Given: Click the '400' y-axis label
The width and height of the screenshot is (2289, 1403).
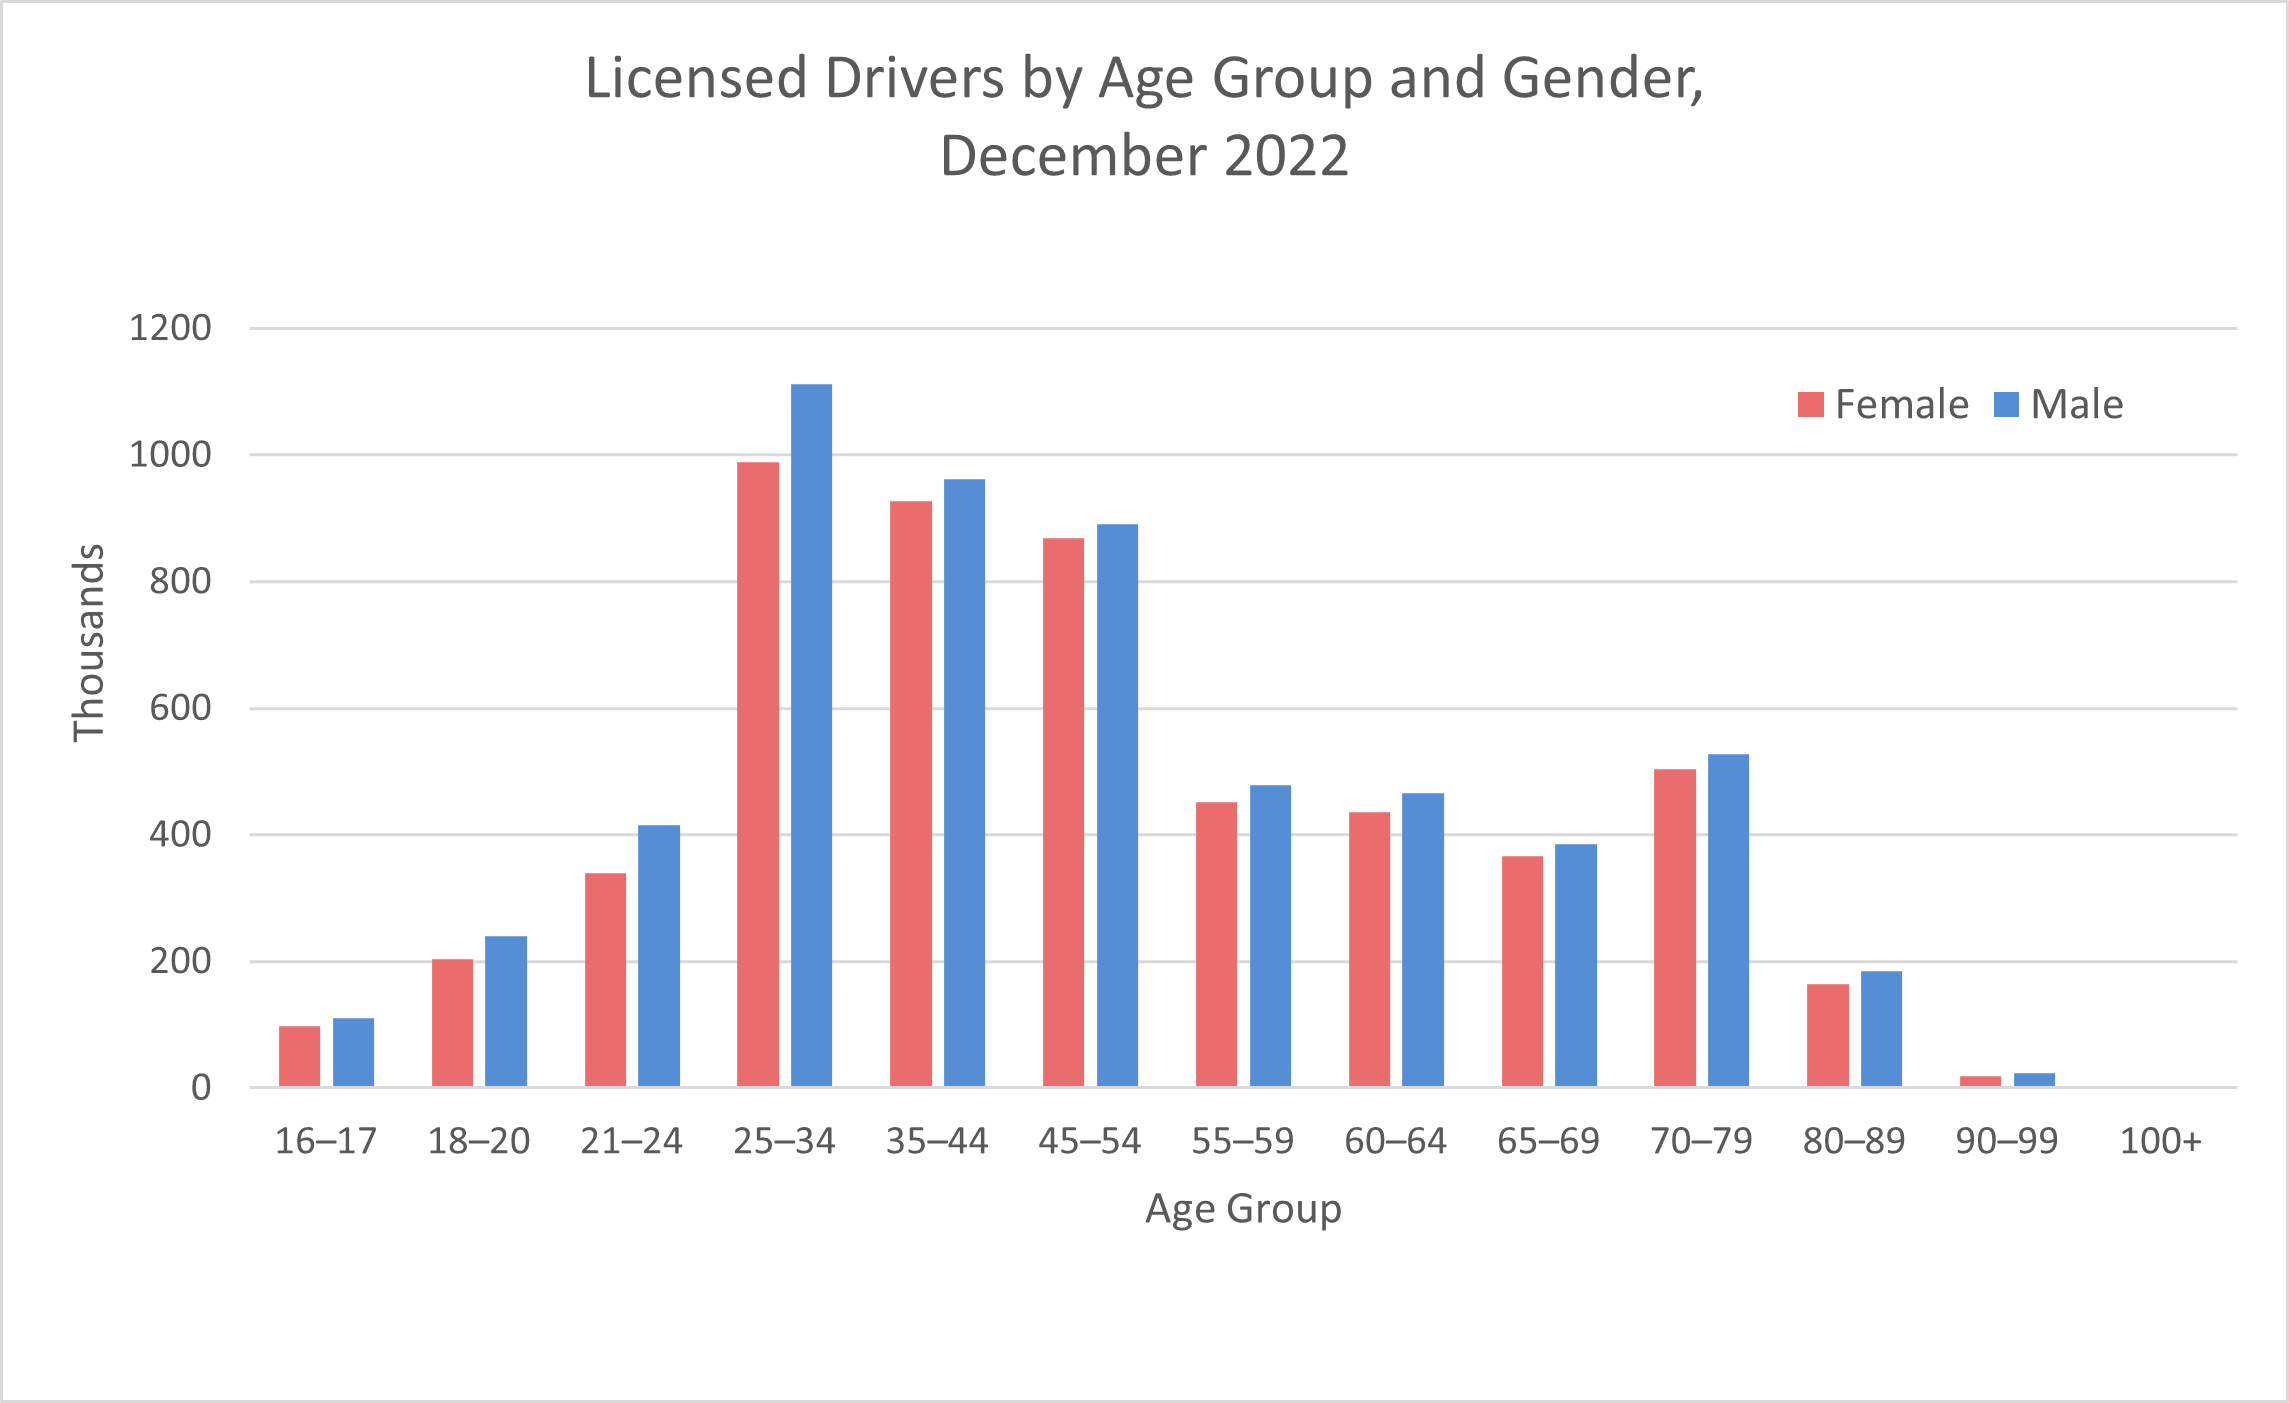Looking at the screenshot, I should coord(180,834).
